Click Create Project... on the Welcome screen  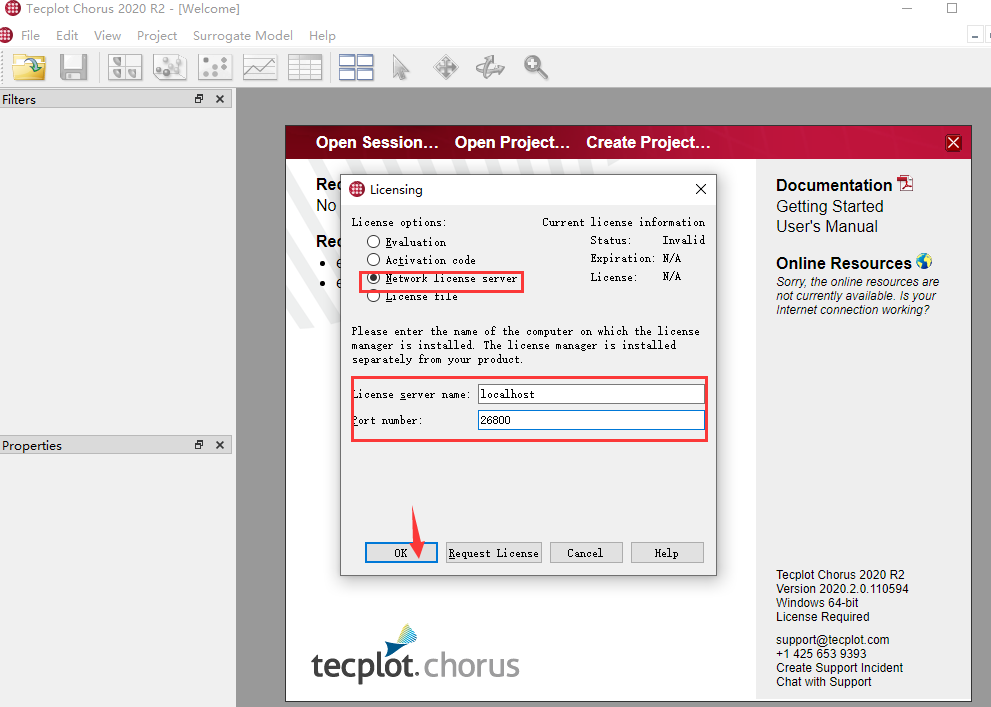648,142
